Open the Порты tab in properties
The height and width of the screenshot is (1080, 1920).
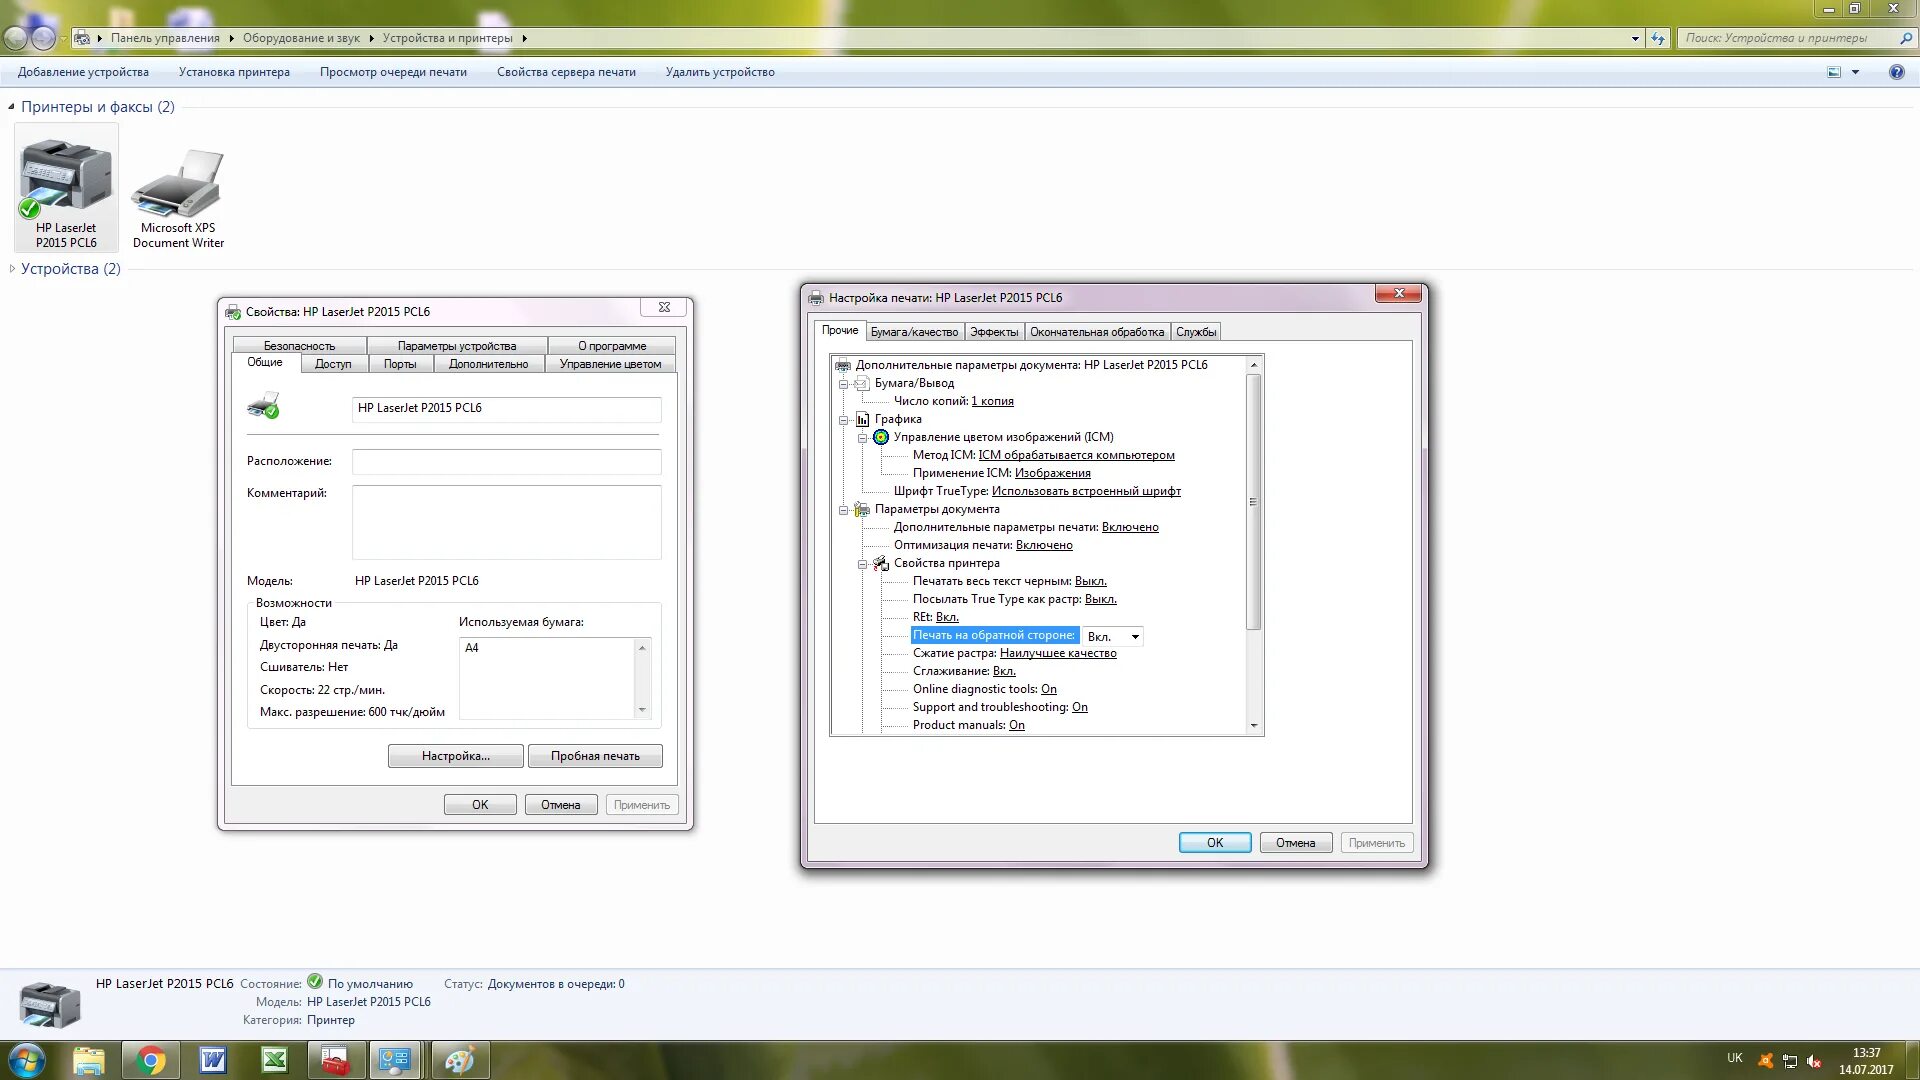coord(399,364)
